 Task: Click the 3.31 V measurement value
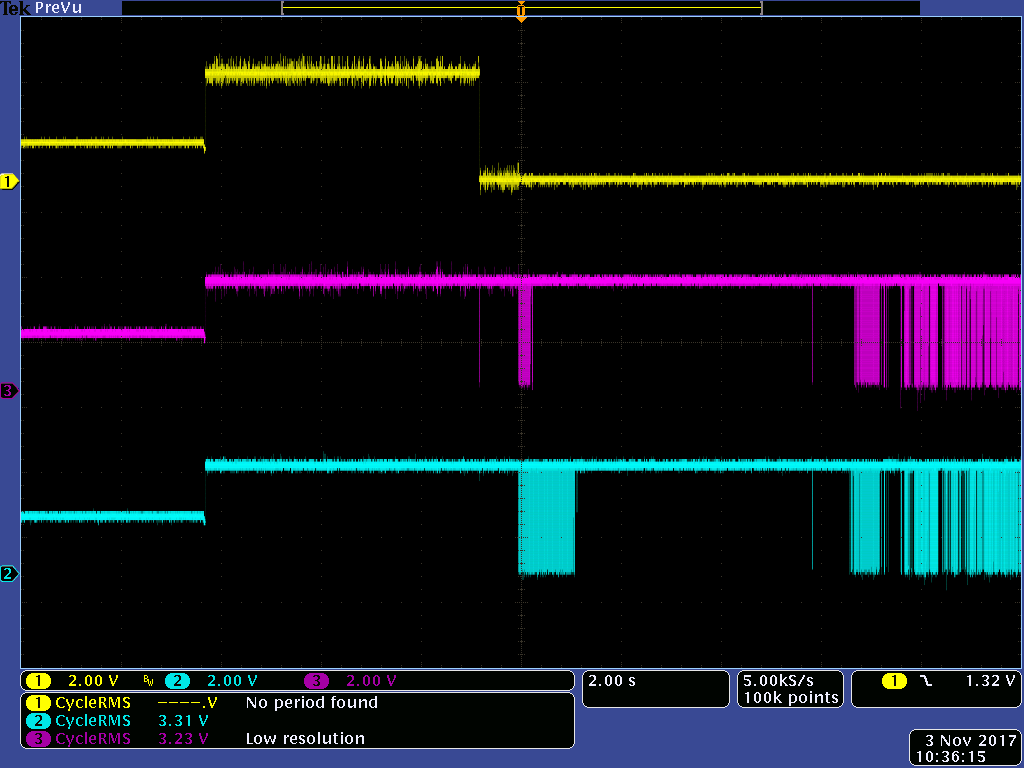(184, 721)
